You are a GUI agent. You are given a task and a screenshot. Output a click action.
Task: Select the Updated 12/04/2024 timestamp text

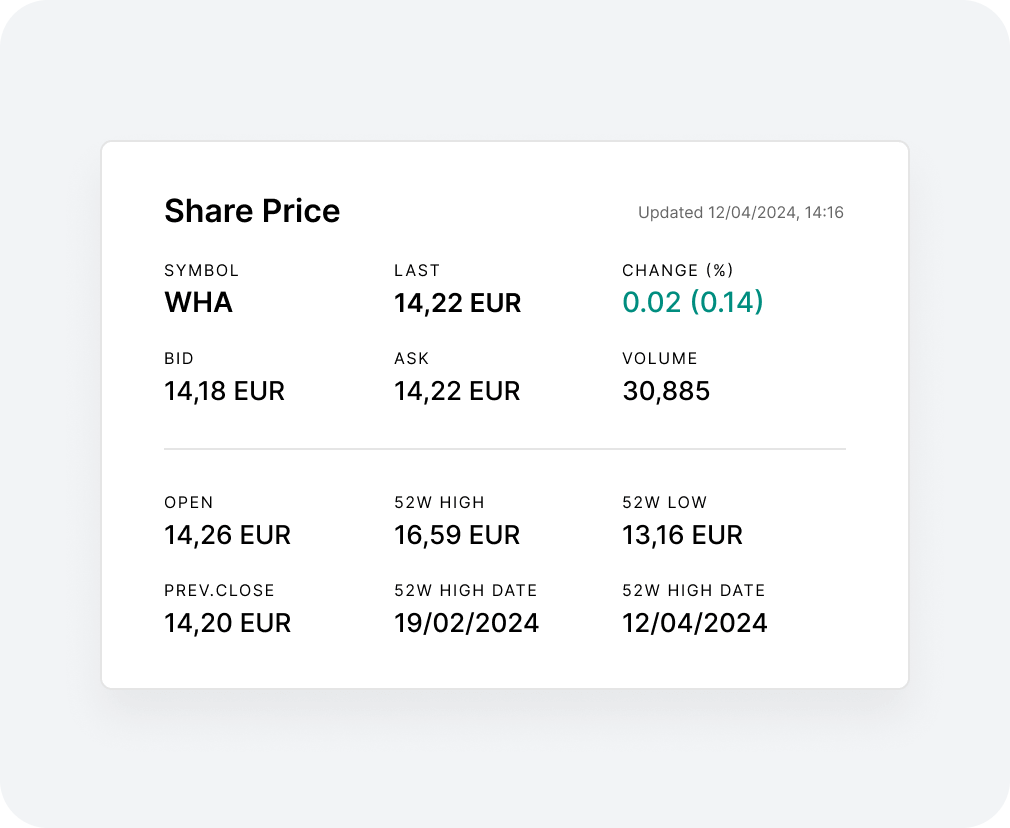click(741, 213)
